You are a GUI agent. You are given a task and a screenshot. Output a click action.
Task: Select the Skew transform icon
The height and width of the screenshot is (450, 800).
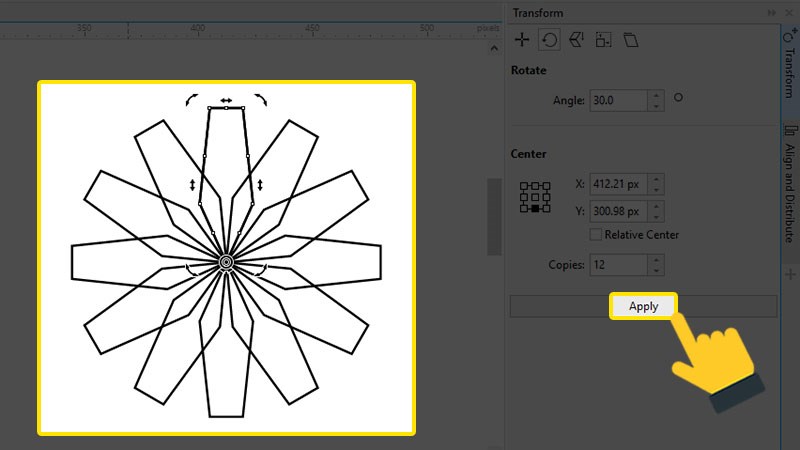pos(630,40)
